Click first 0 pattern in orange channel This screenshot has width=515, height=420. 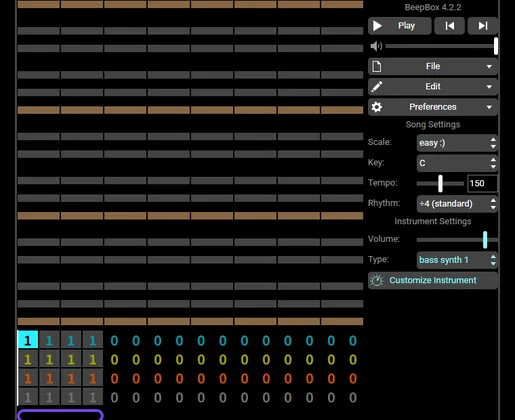(x=114, y=379)
